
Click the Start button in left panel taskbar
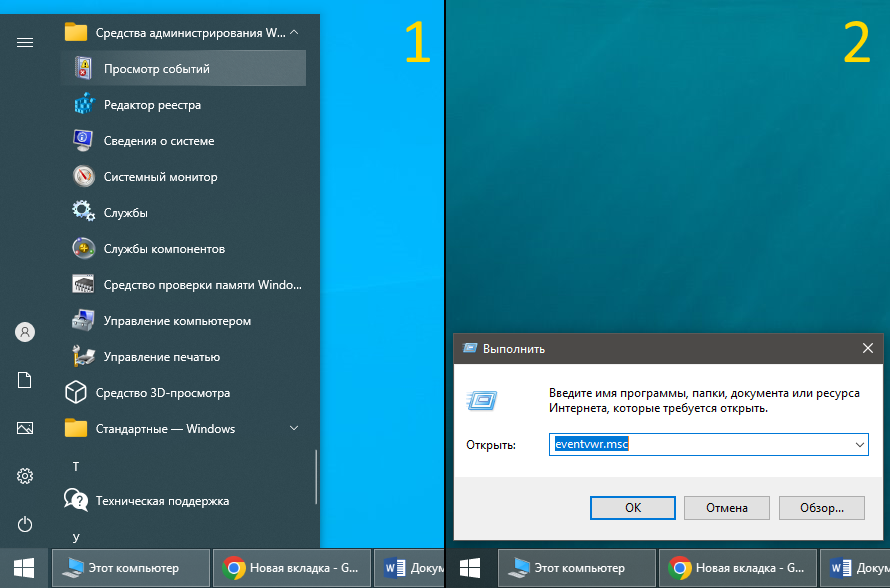coord(24,568)
